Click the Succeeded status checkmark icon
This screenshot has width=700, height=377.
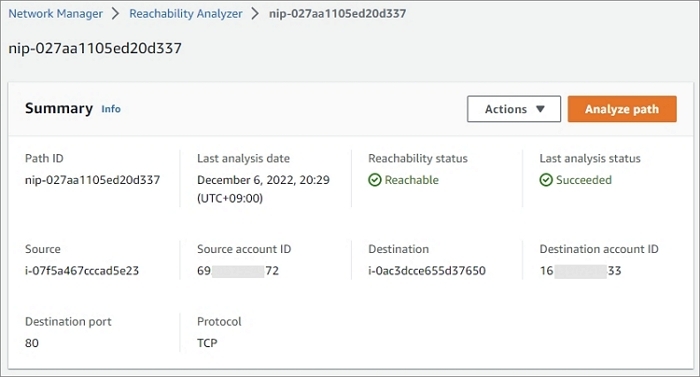tap(546, 180)
